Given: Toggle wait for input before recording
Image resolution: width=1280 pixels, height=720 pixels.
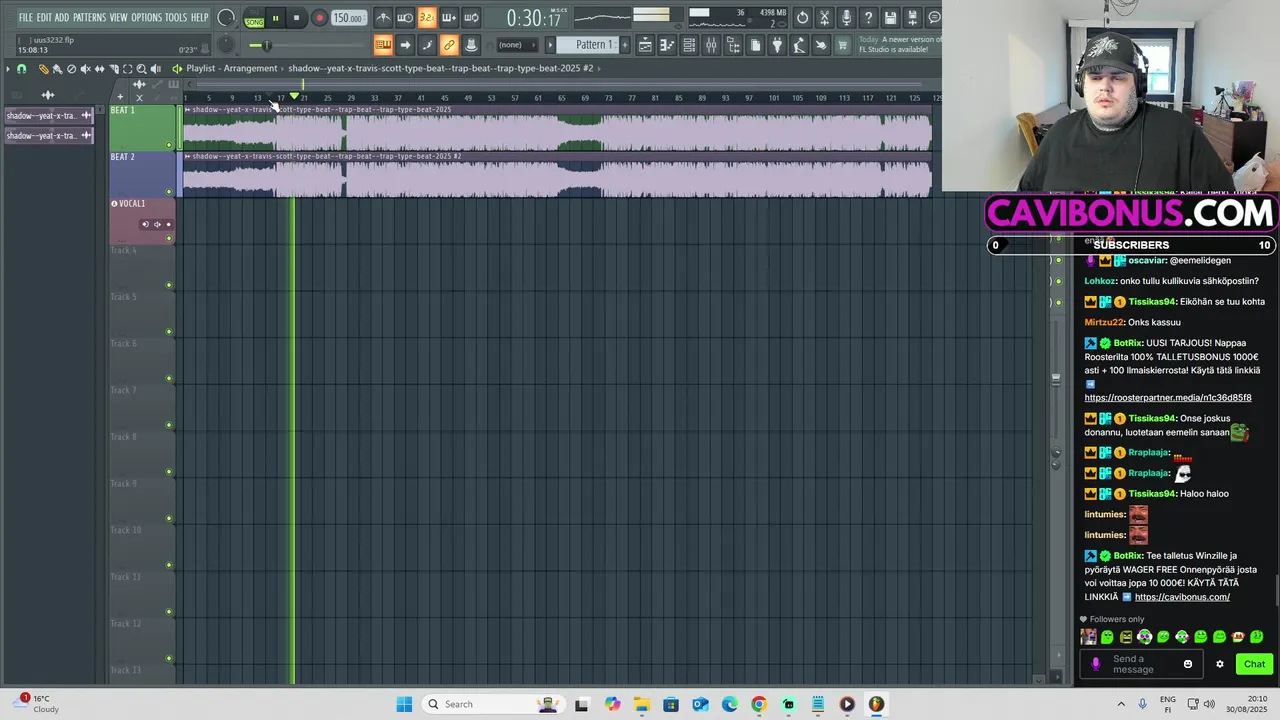Looking at the screenshot, I should pyautogui.click(x=405, y=18).
